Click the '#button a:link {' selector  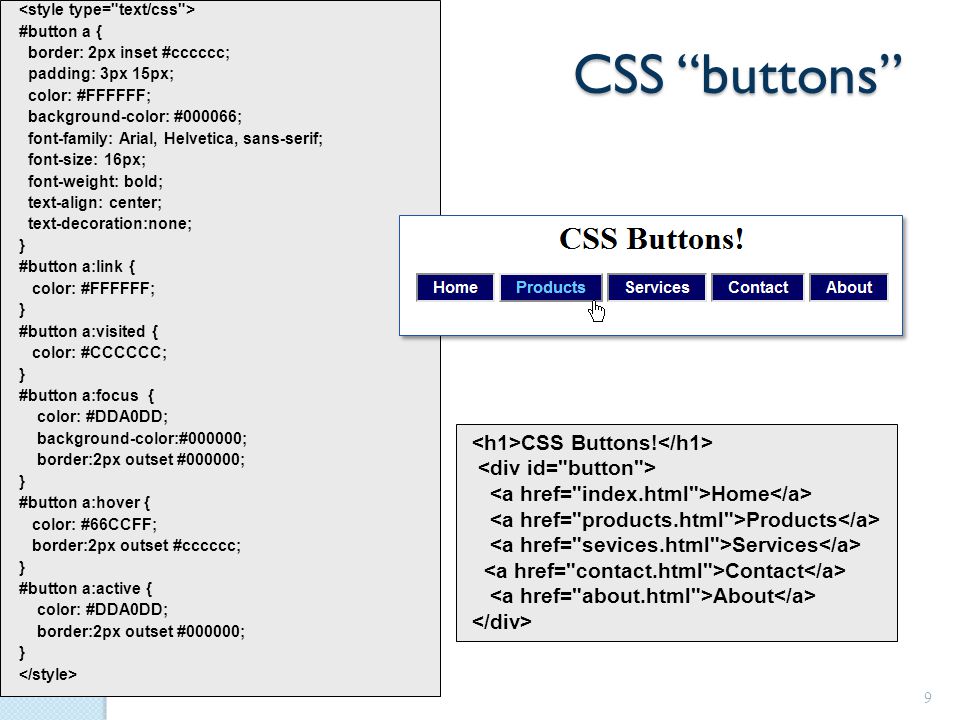[77, 267]
